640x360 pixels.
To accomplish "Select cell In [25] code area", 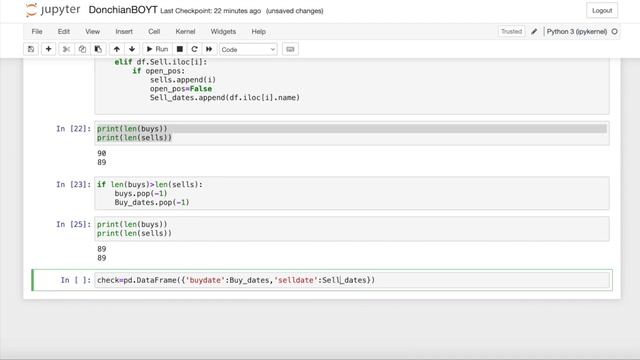I will click(352, 229).
